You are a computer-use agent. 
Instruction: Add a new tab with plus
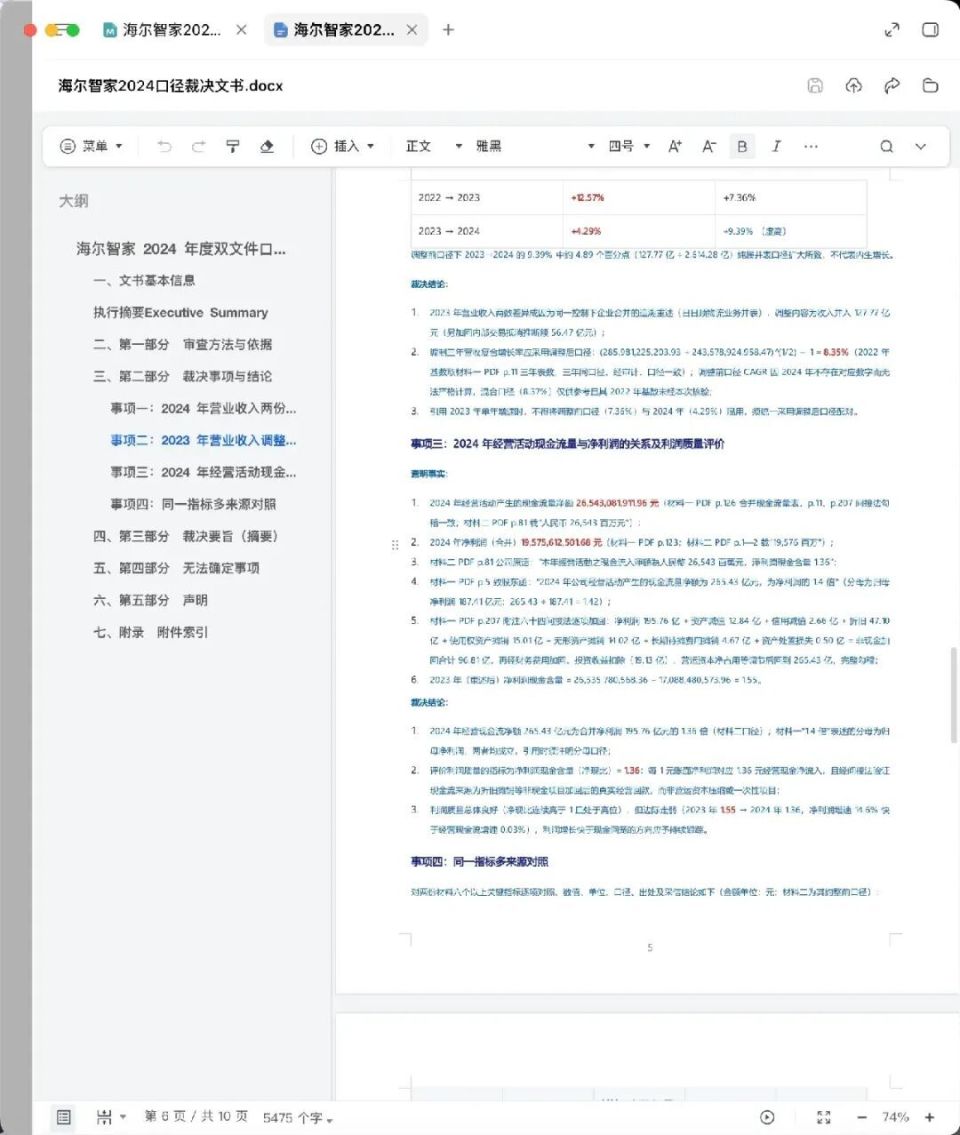448,30
